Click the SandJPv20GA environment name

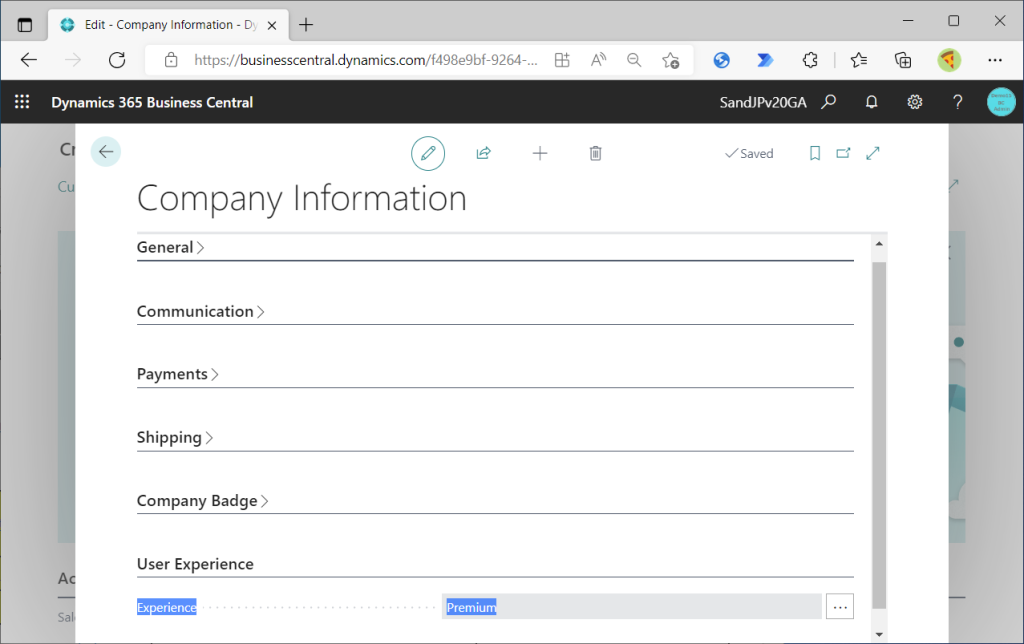[763, 103]
